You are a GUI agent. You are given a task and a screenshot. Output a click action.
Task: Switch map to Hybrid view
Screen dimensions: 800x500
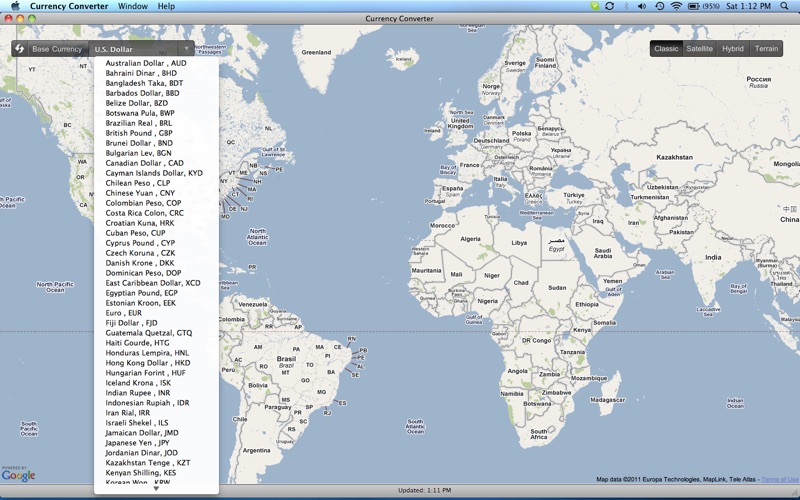click(733, 49)
